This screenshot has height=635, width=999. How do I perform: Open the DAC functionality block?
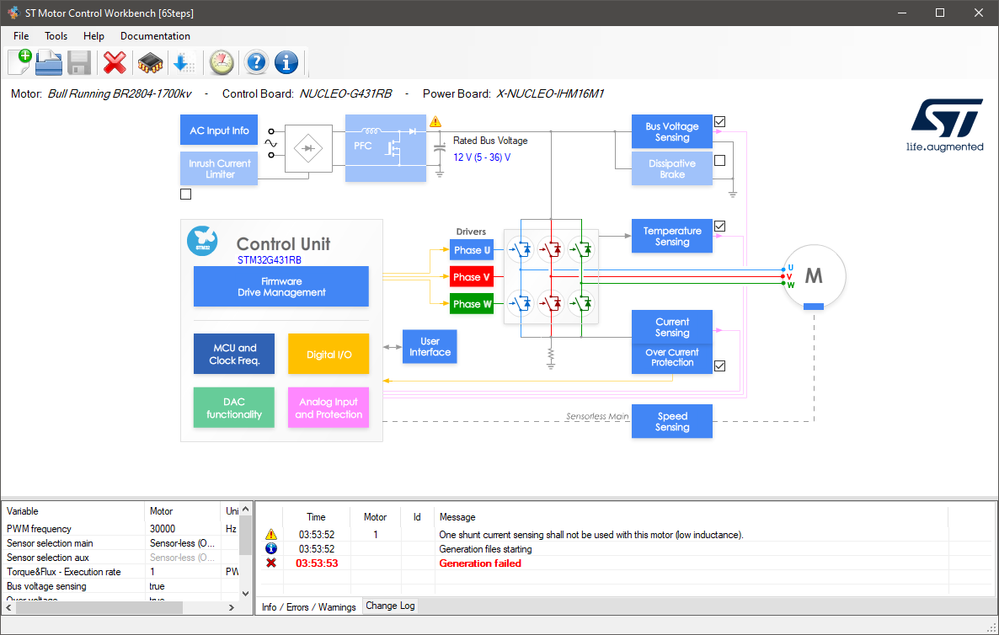234,408
